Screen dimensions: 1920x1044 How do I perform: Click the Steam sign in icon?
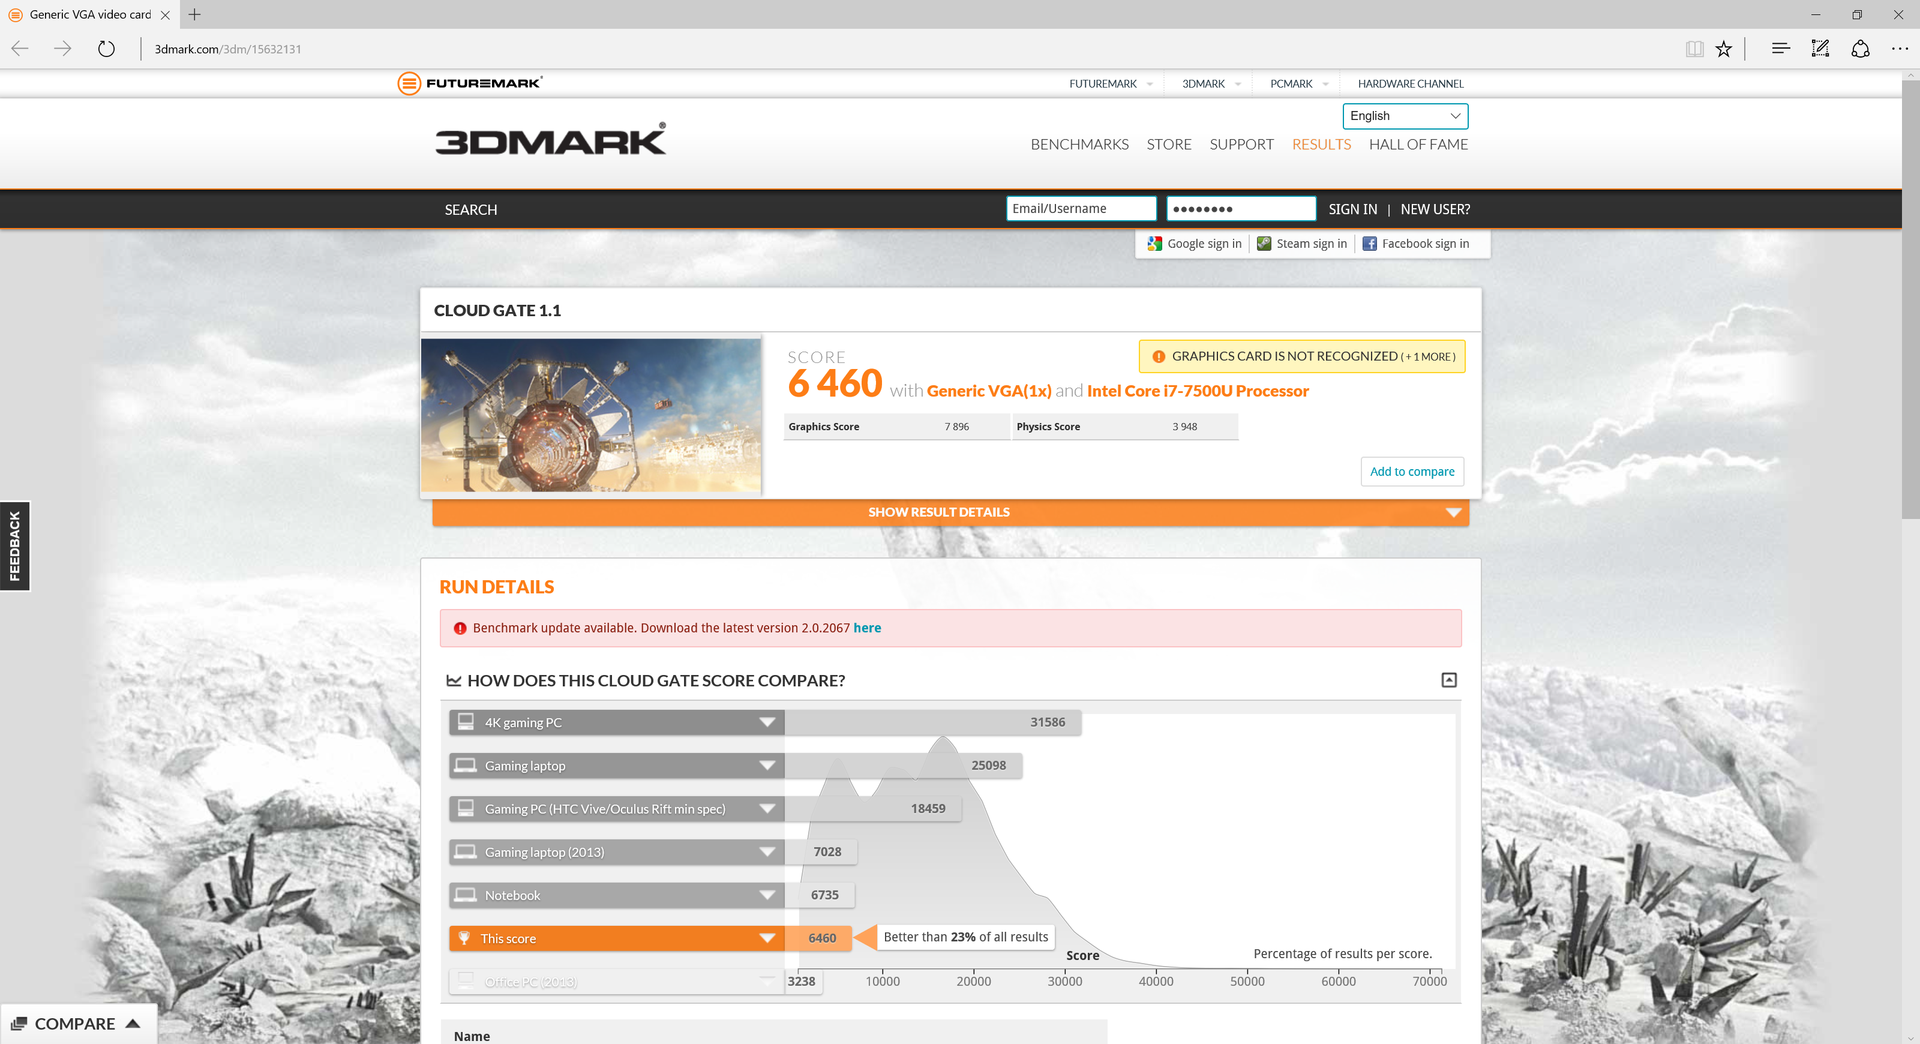tap(1264, 244)
